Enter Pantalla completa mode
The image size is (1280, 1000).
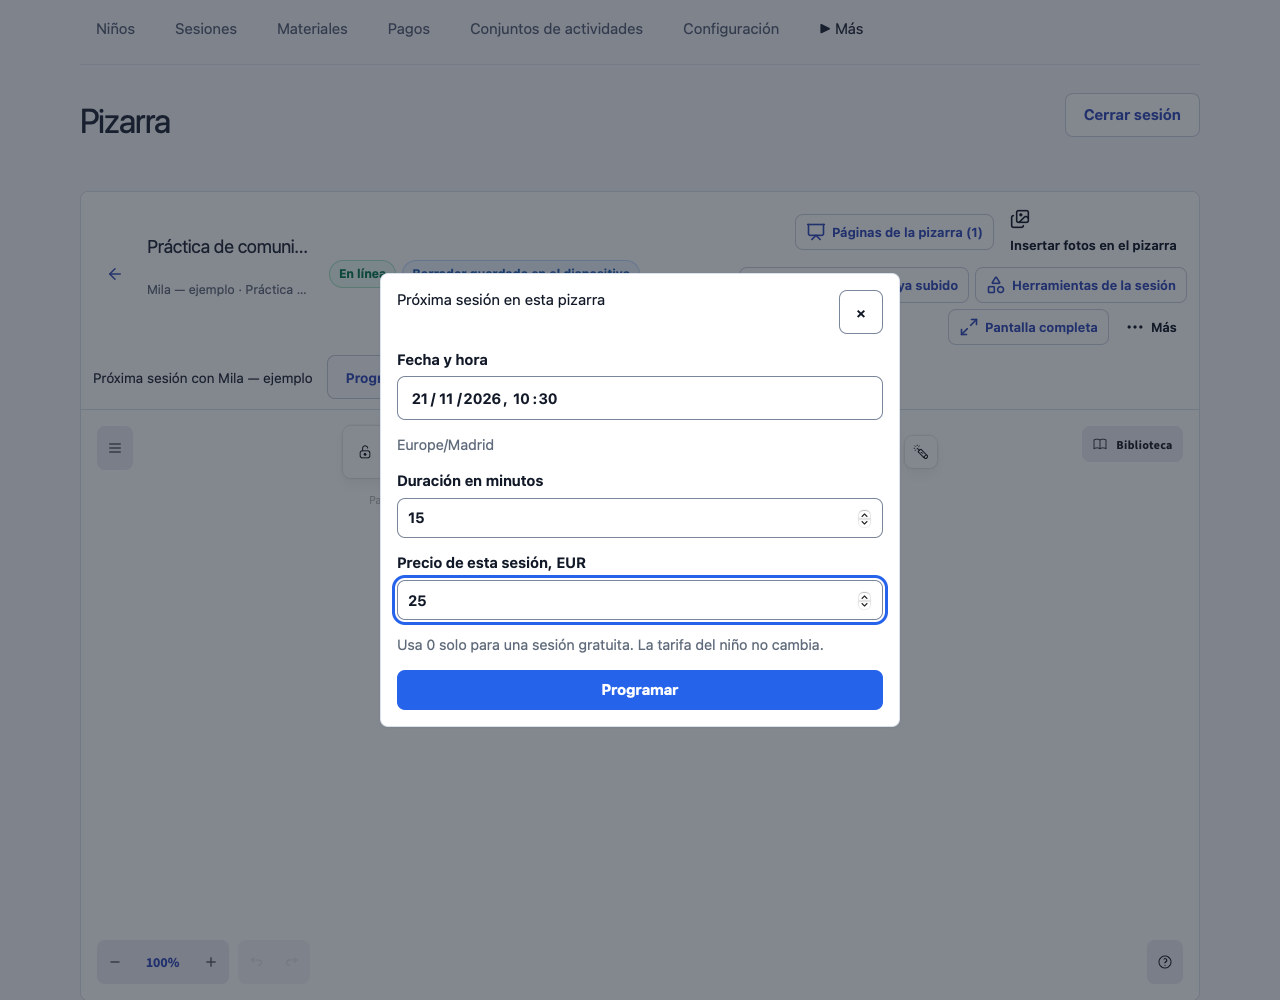(1028, 327)
